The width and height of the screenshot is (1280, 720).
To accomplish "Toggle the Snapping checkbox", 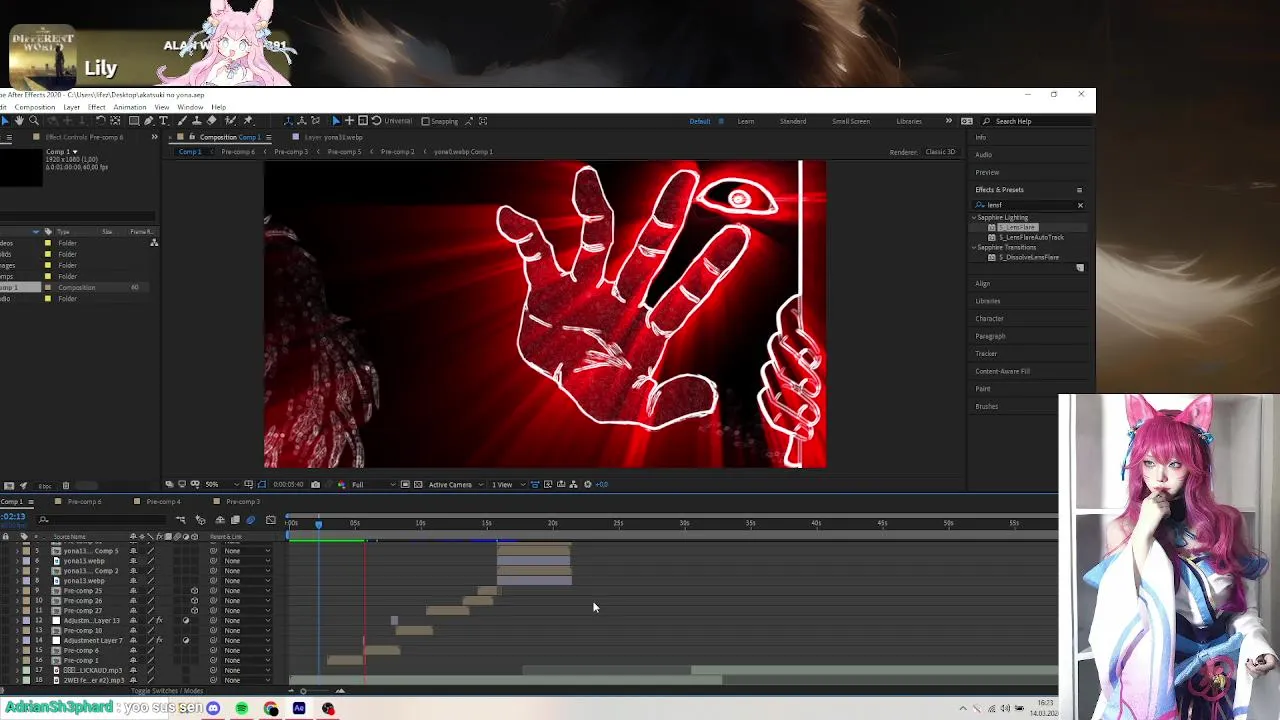I will click(425, 121).
